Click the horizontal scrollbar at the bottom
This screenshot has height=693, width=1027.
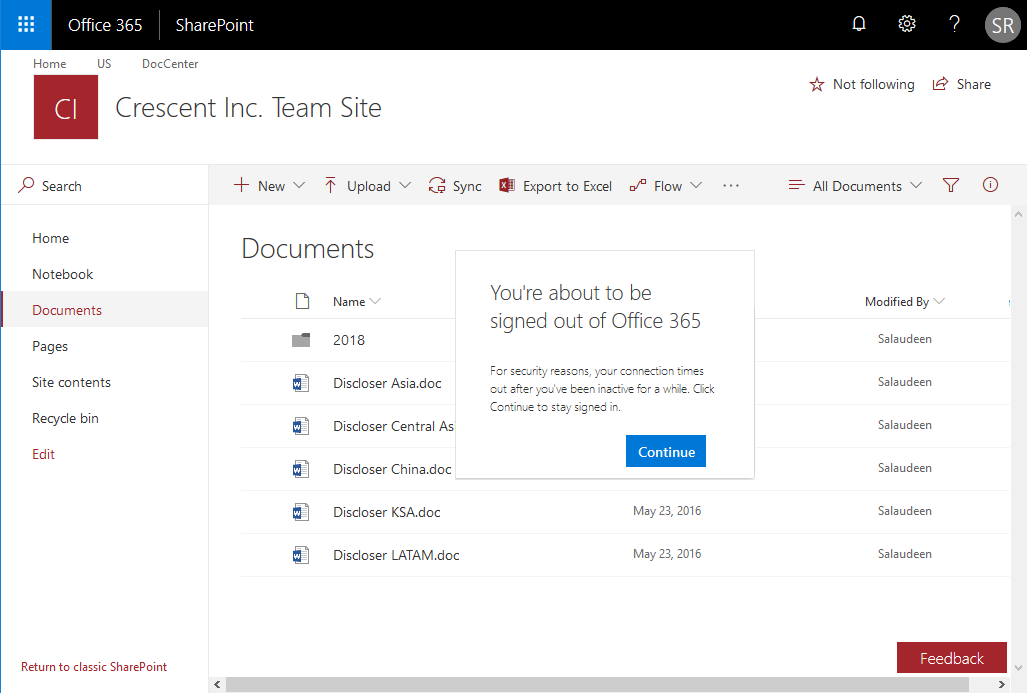tap(597, 685)
